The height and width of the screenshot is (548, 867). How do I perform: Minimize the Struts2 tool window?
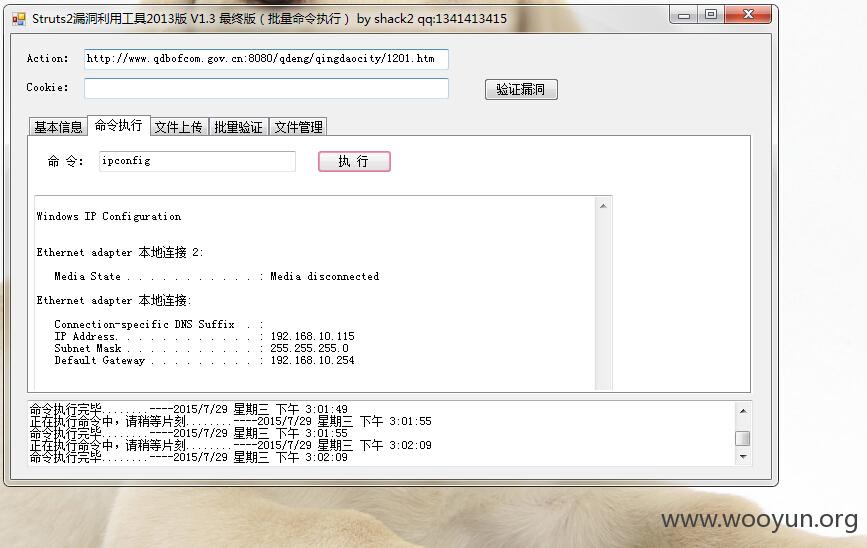click(x=684, y=15)
